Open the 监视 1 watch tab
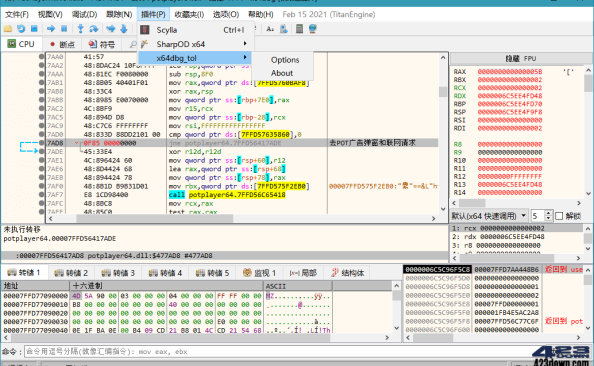Image resolution: width=594 pixels, height=366 pixels. tap(259, 273)
